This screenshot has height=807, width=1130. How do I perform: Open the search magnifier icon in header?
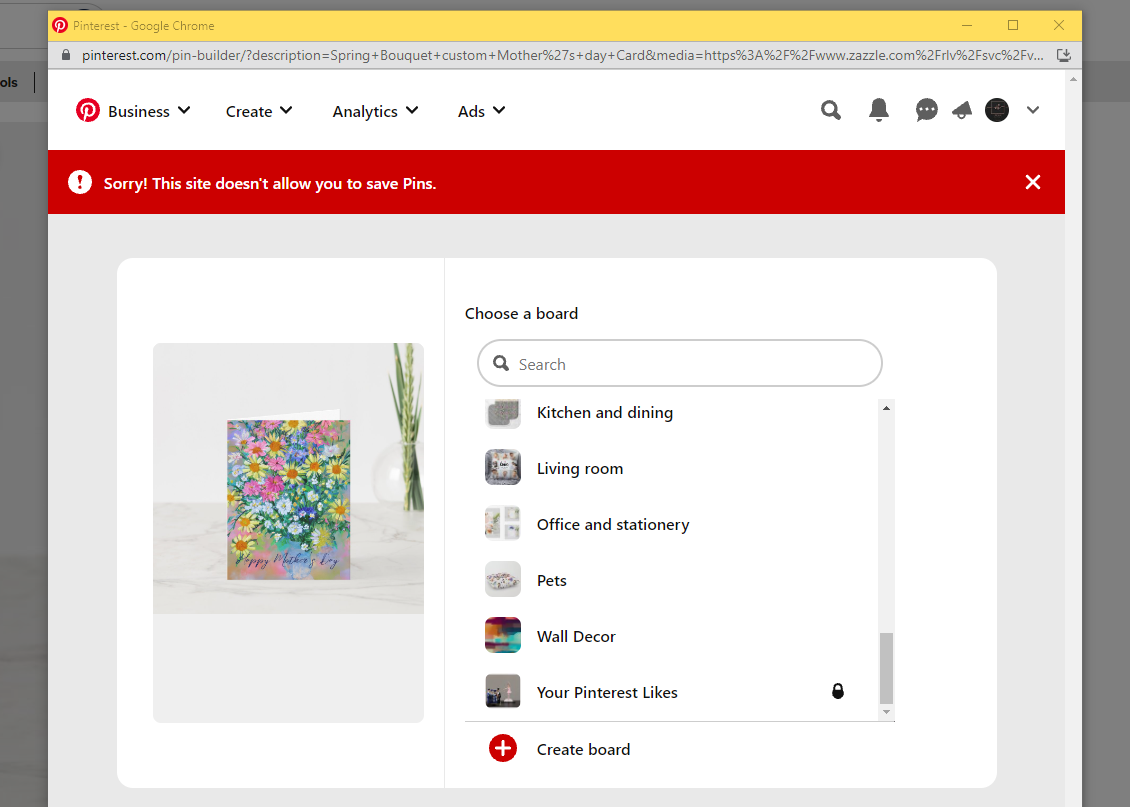point(830,110)
